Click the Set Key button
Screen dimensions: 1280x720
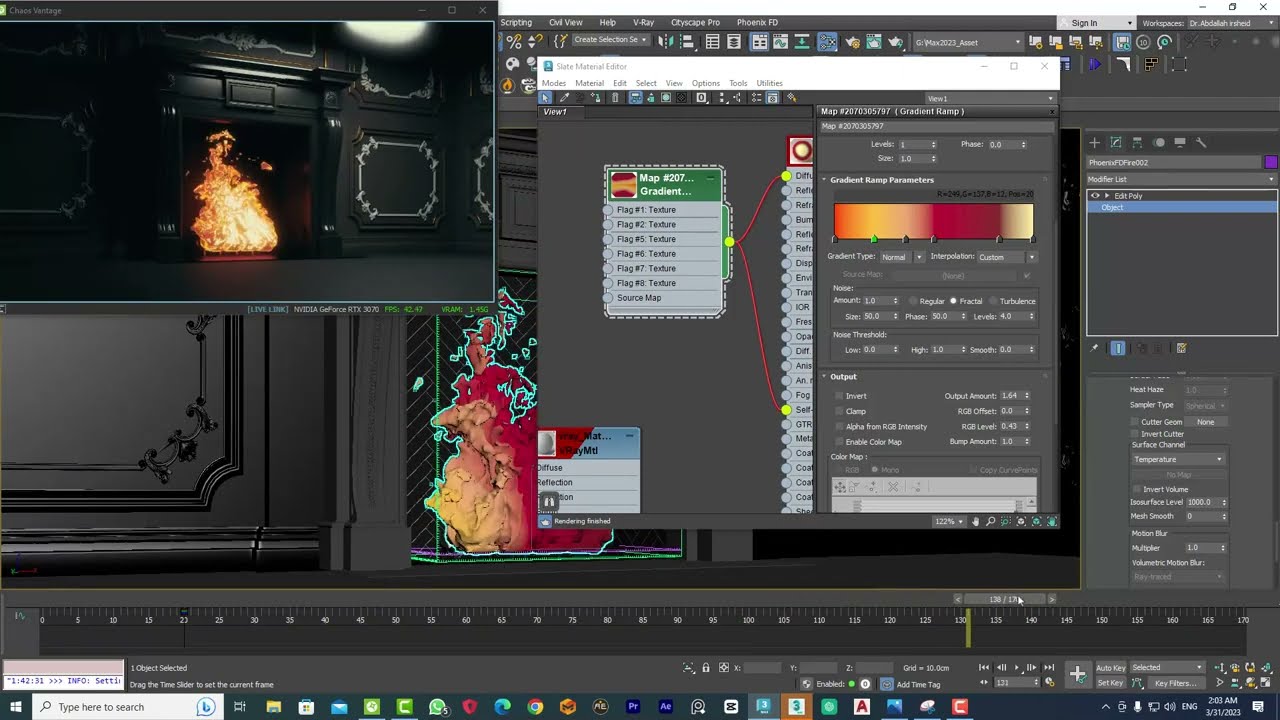pos(1111,683)
